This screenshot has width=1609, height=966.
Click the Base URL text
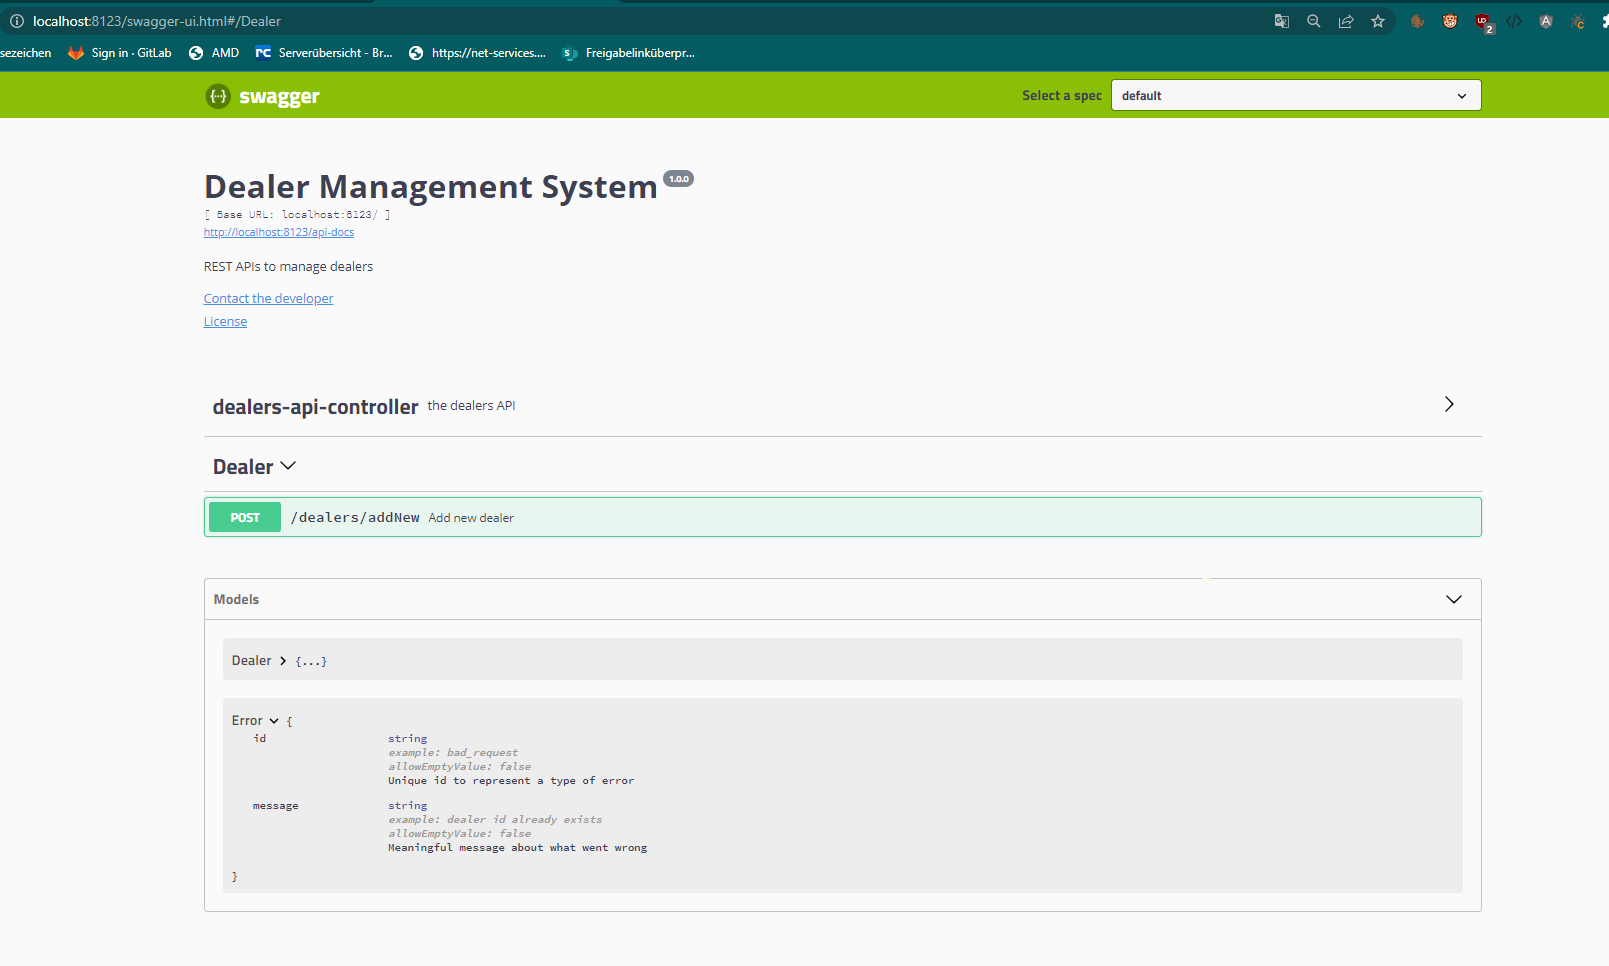297,214
